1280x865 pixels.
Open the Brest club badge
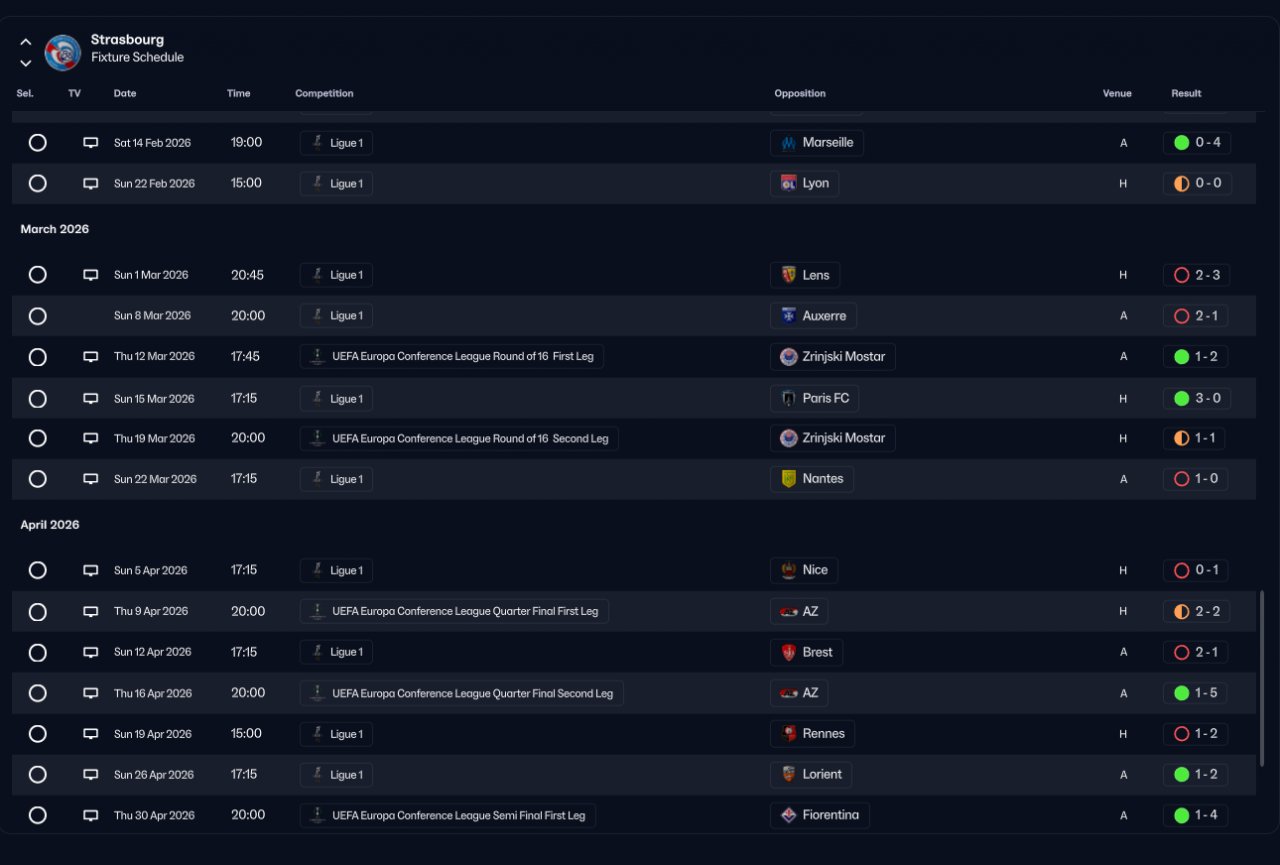[789, 652]
